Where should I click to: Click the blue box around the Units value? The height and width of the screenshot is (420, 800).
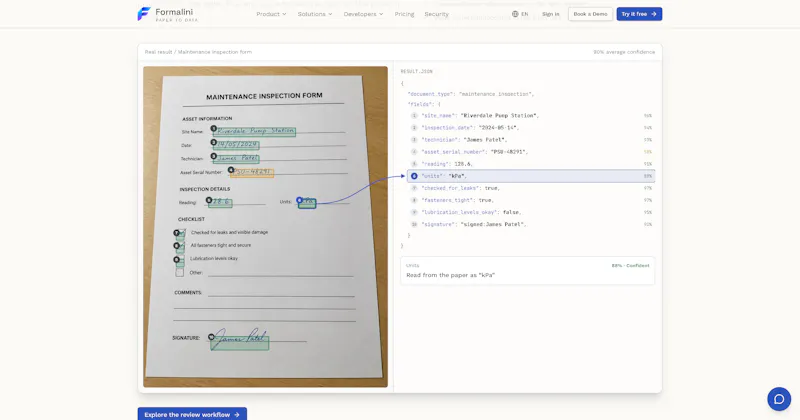click(x=308, y=204)
